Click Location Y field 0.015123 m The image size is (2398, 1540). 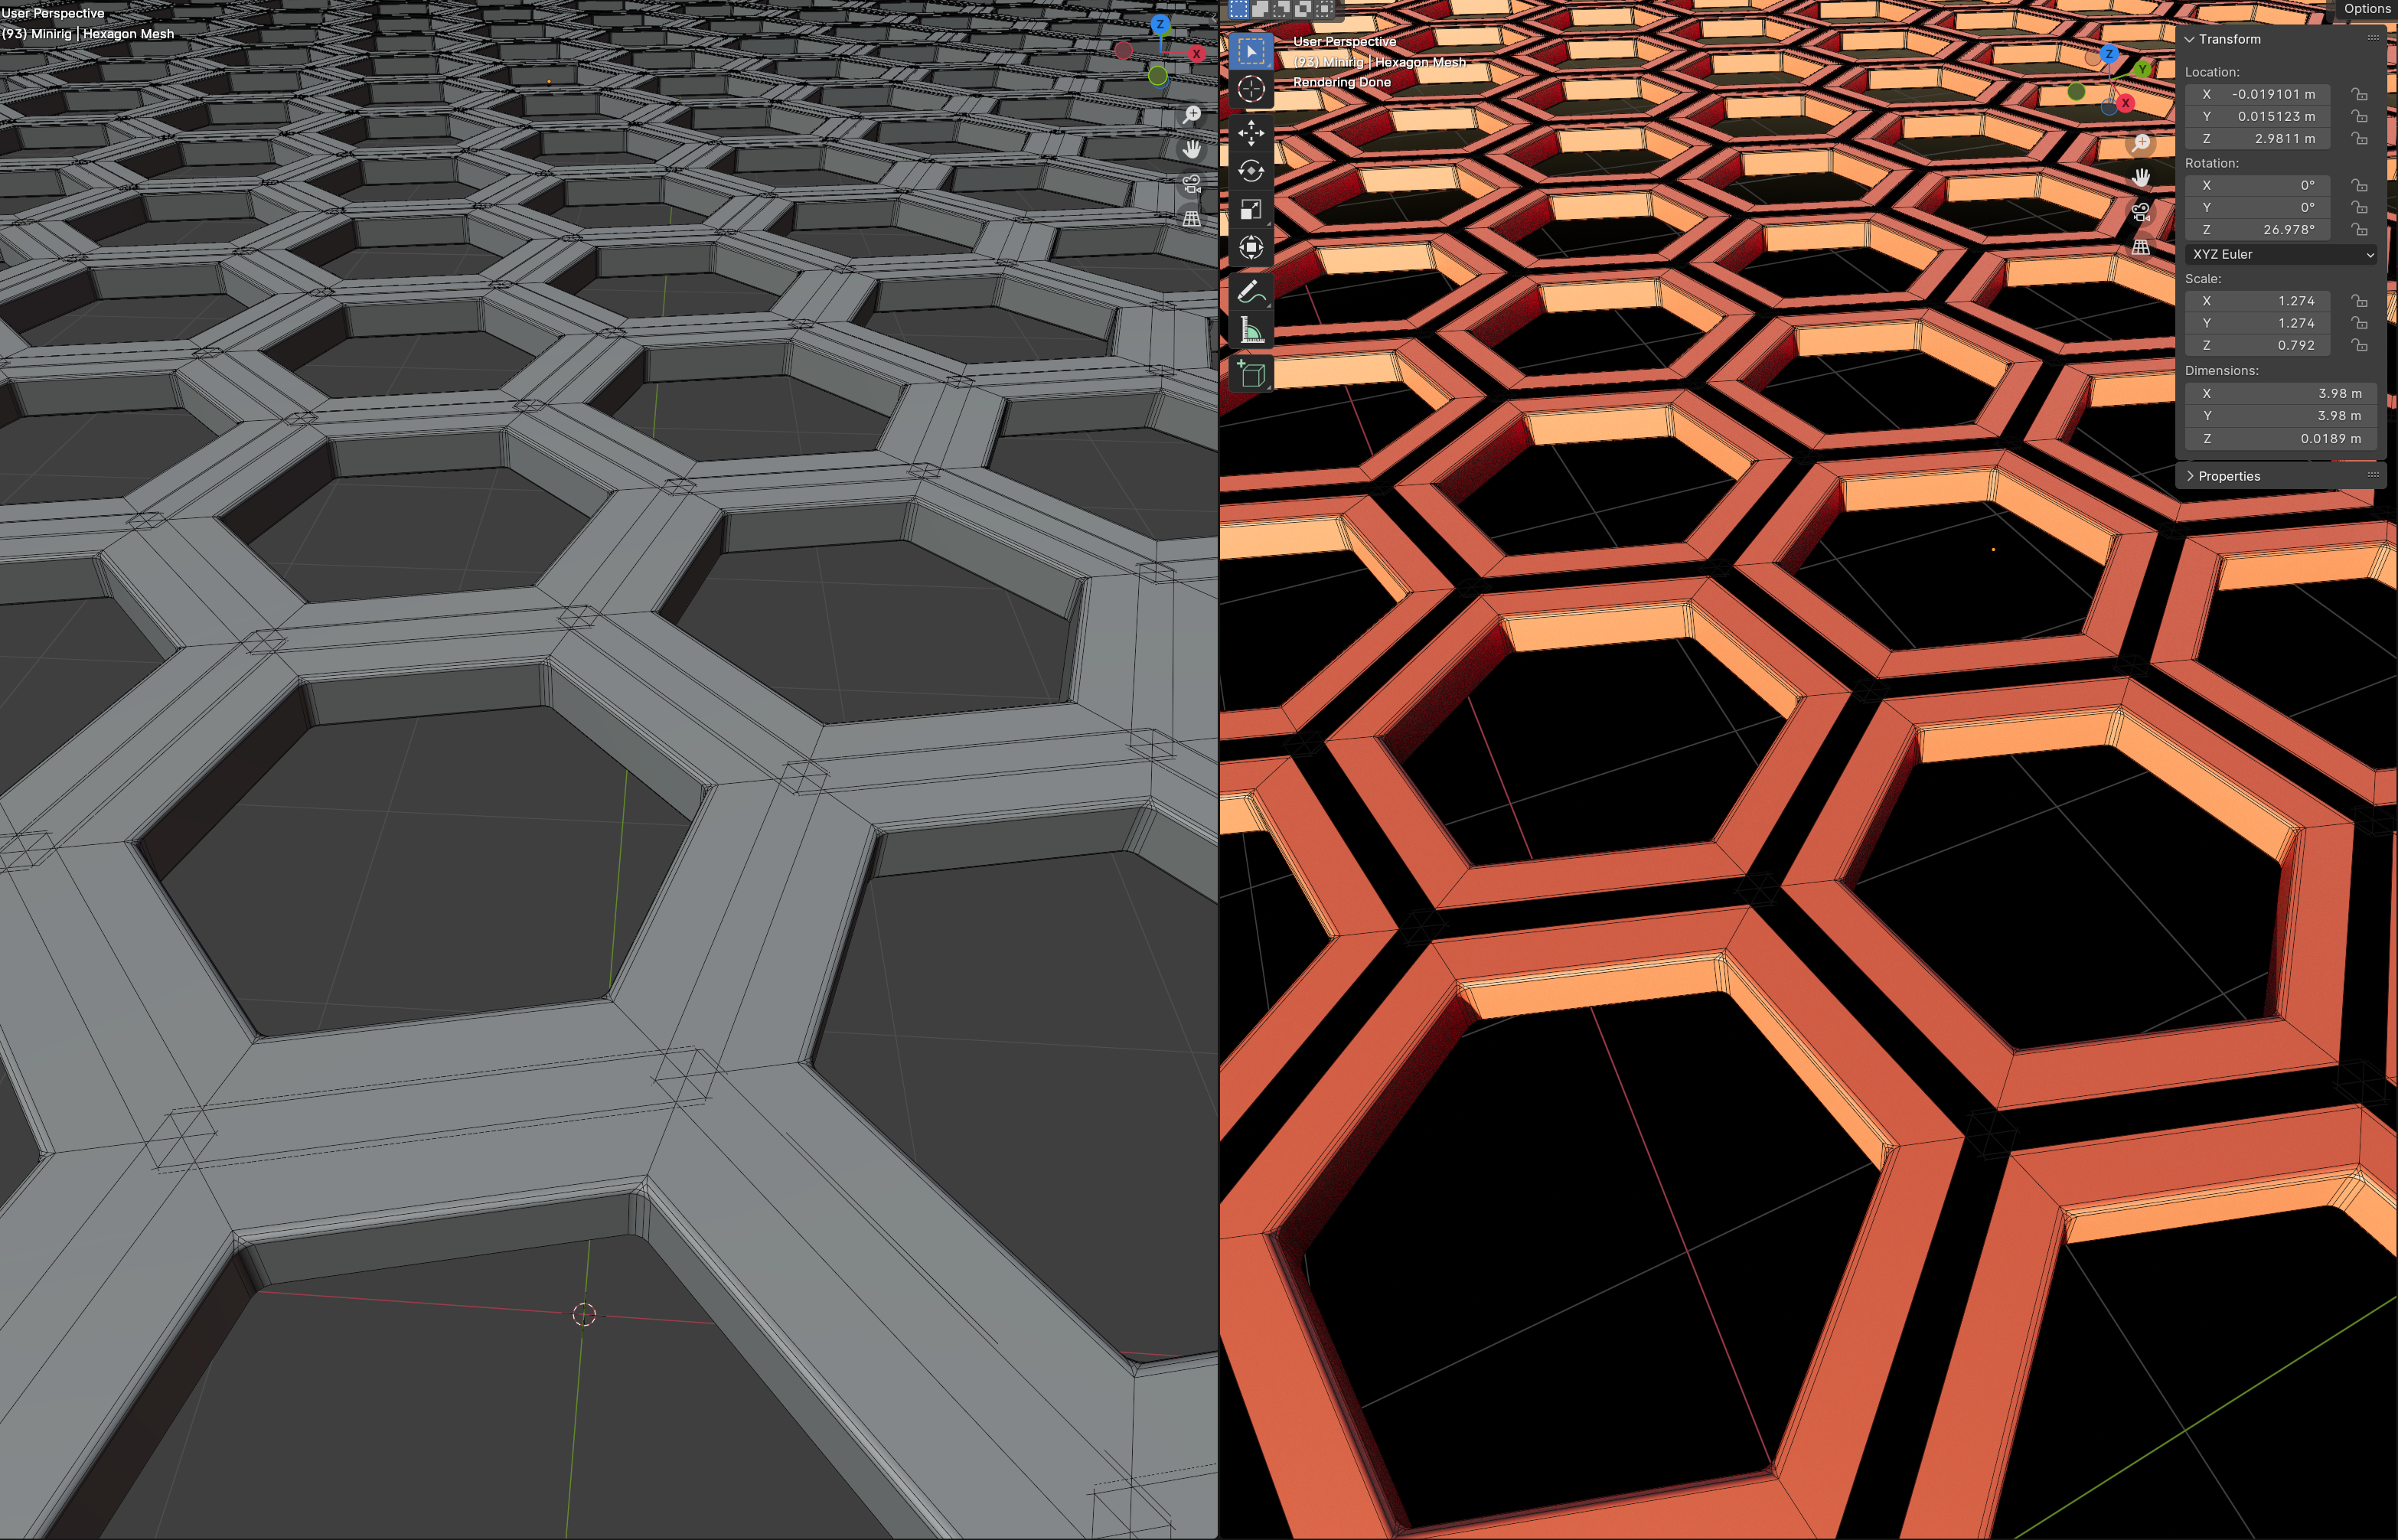2258,116
